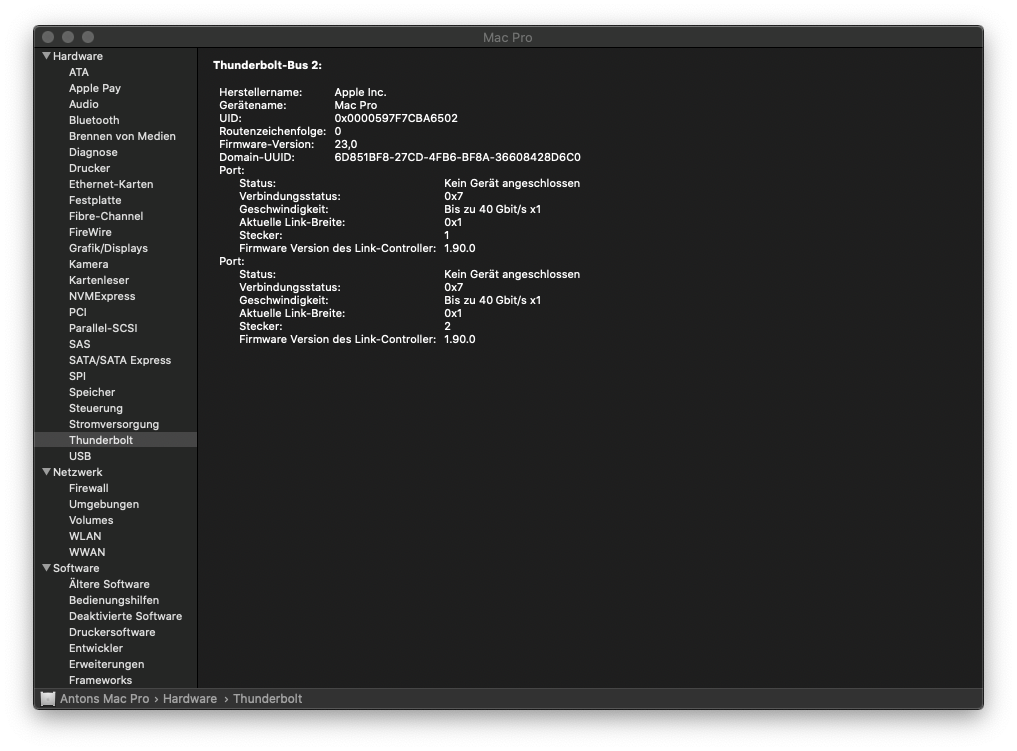Open the Frameworks entry
This screenshot has height=751, width=1017.
100,680
